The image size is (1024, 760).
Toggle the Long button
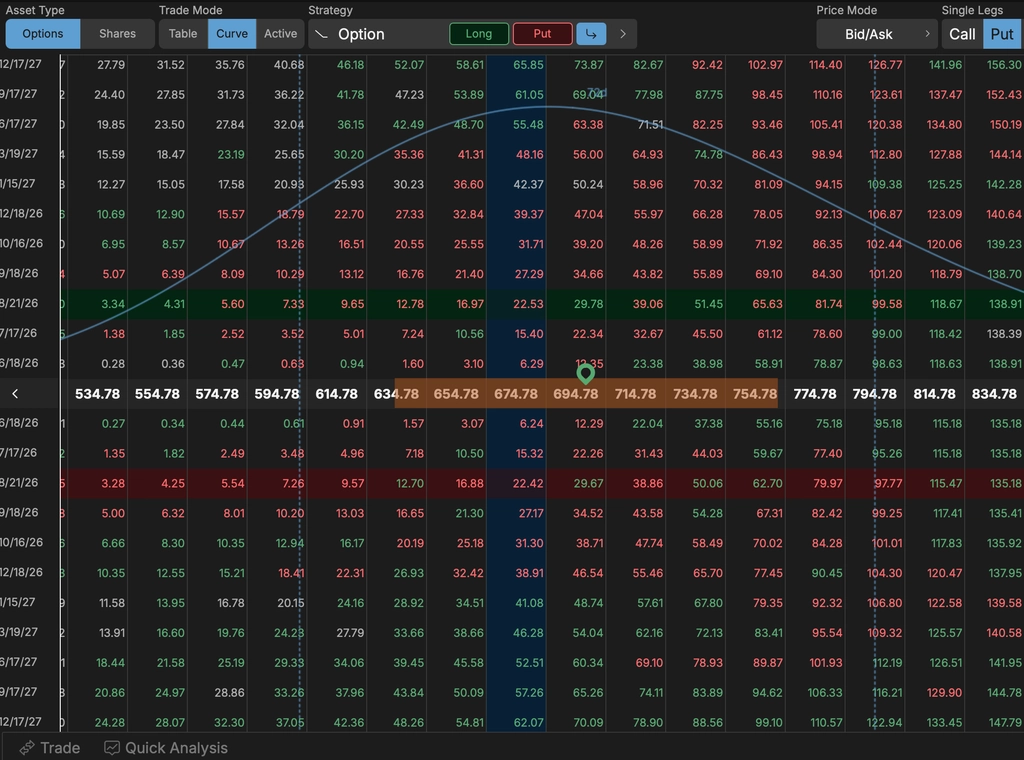(479, 34)
